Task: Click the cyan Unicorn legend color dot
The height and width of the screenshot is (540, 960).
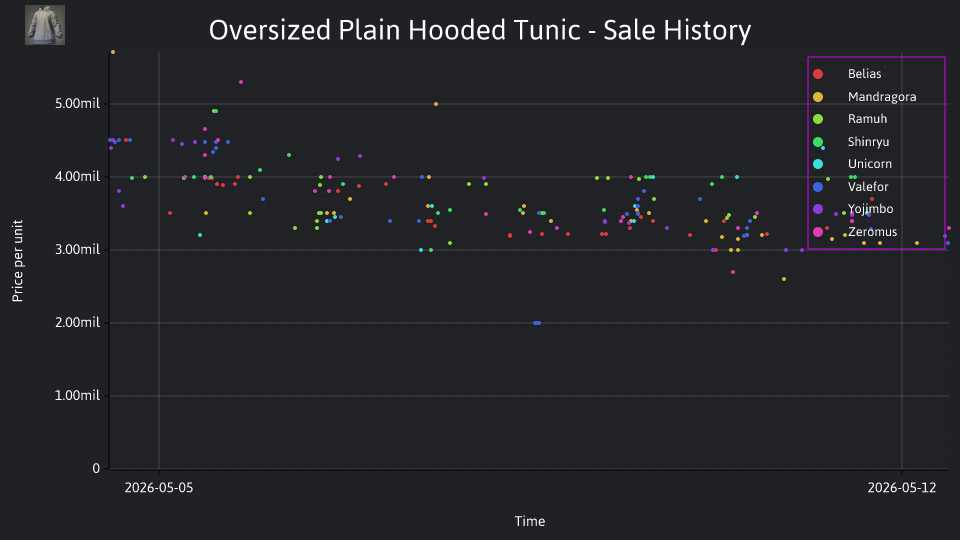Action: pos(818,164)
